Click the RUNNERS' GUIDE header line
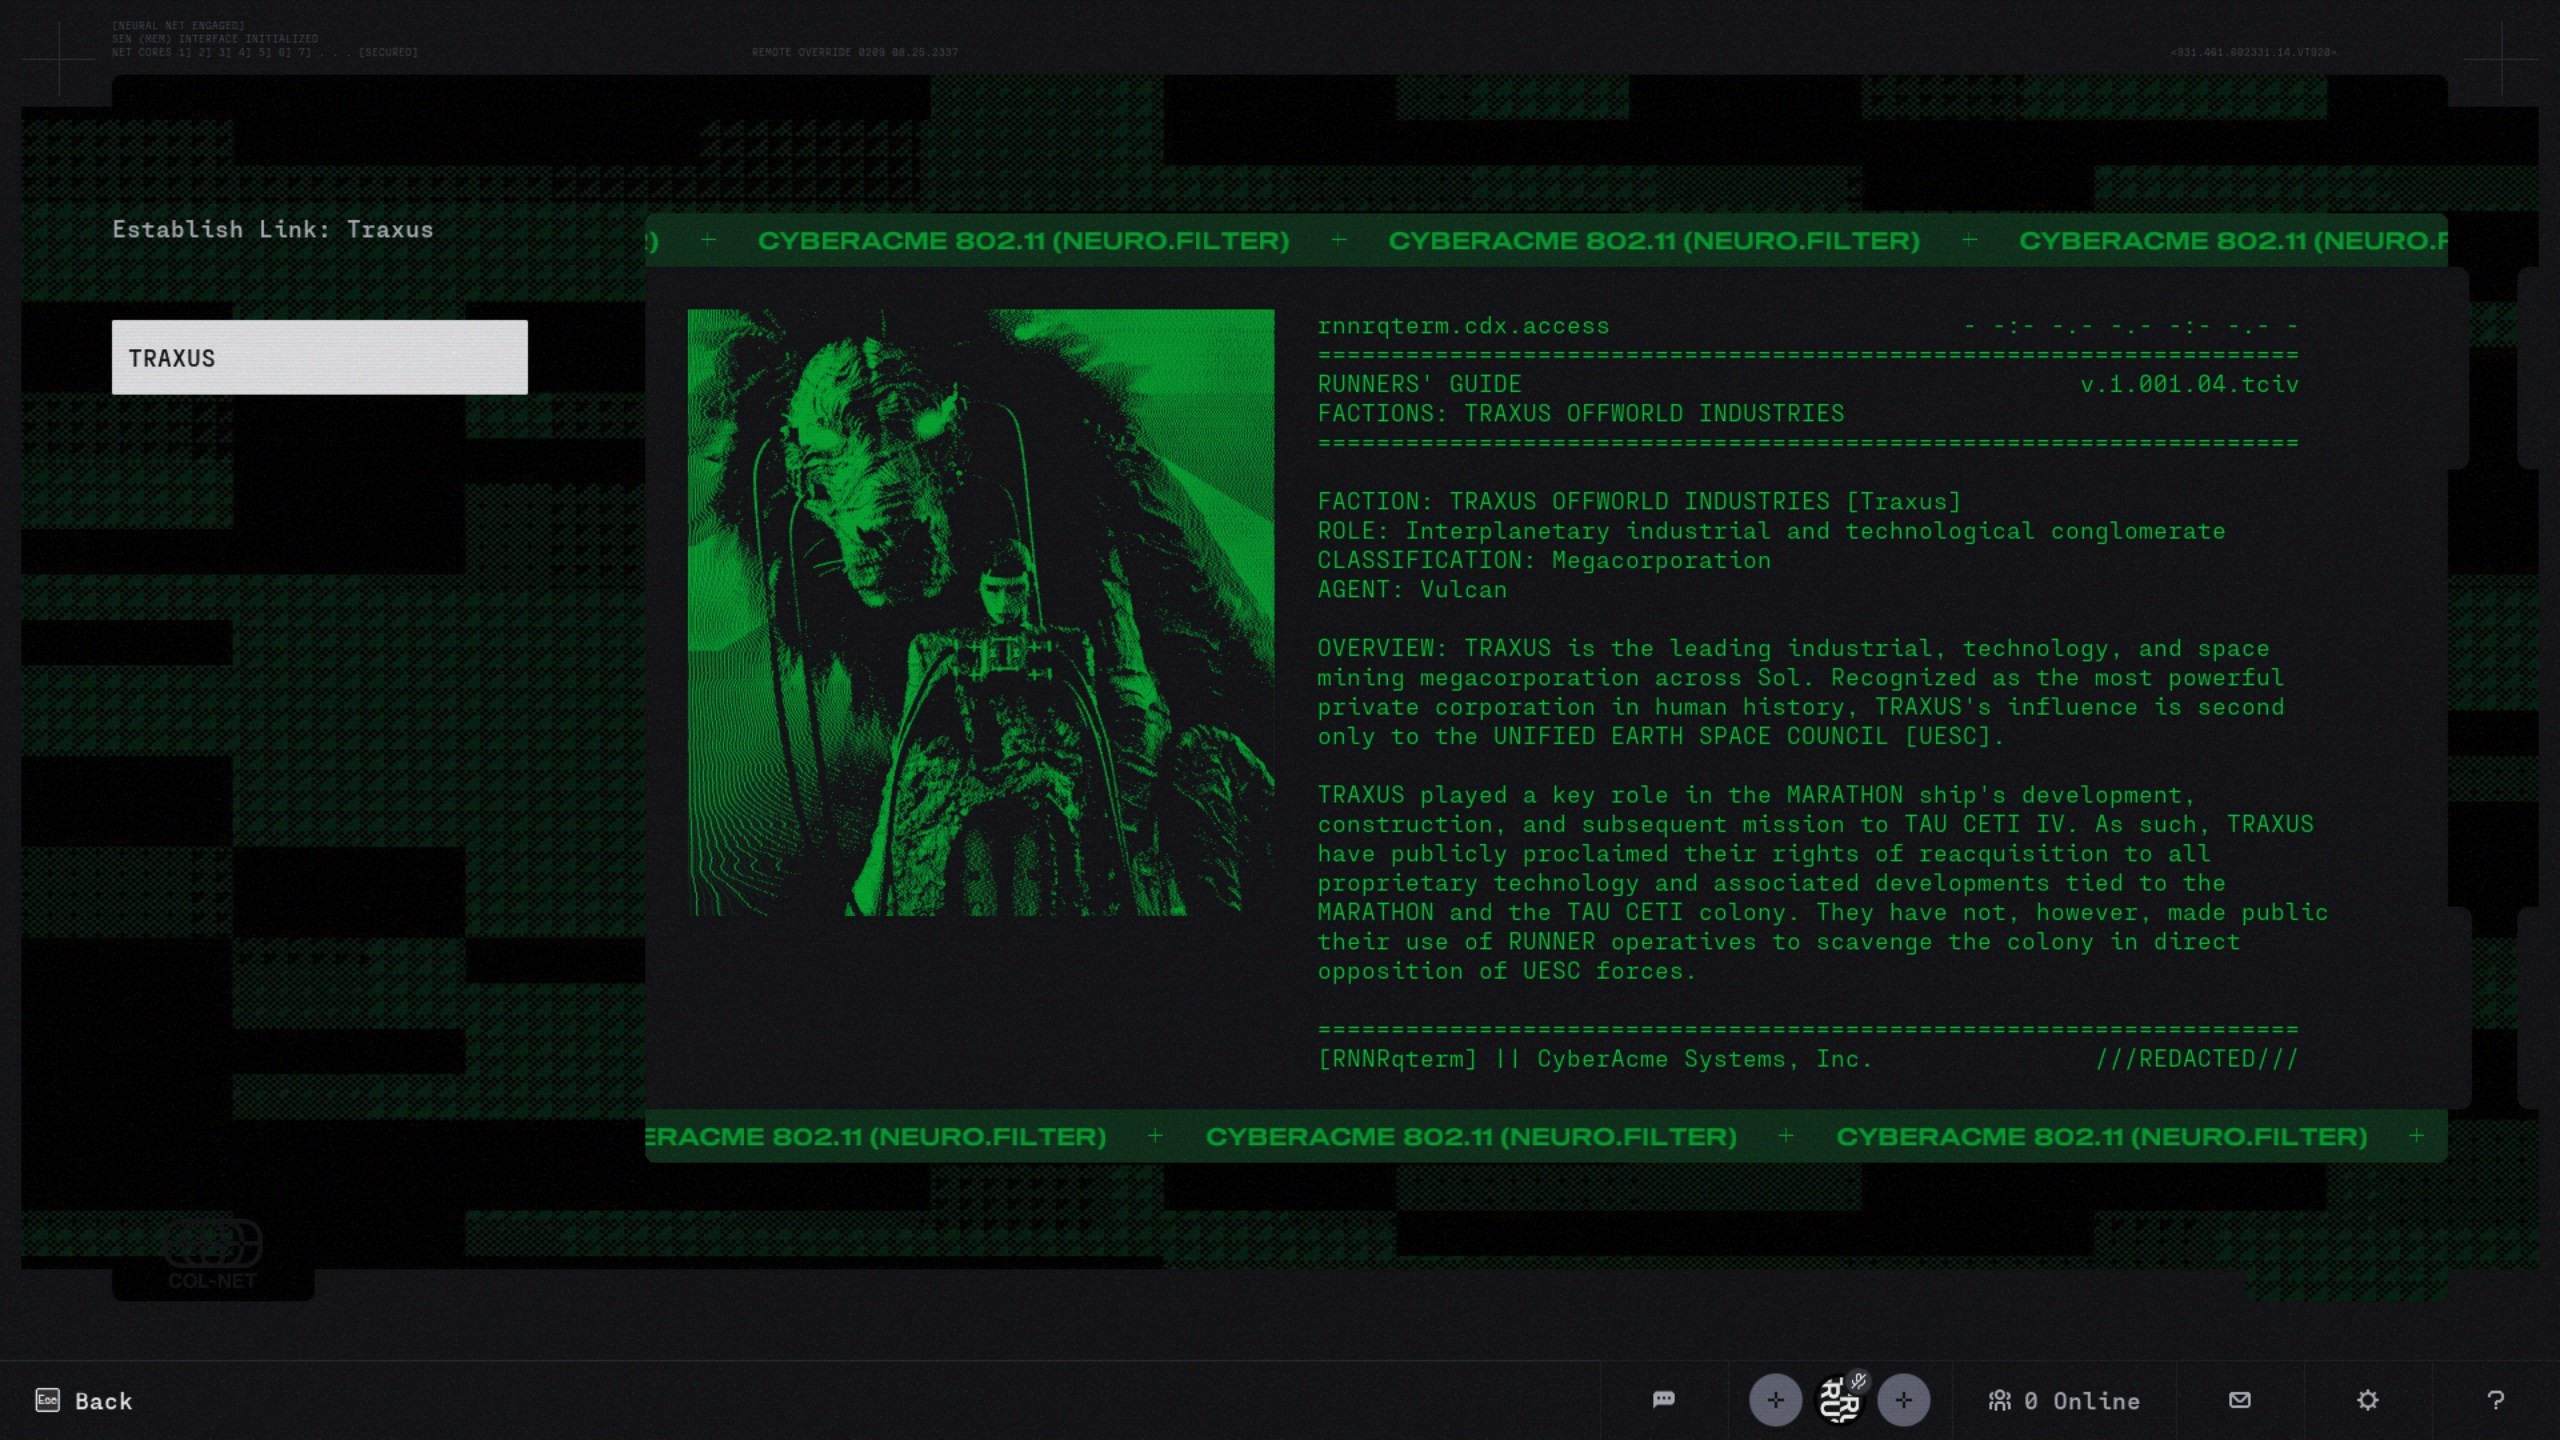Viewport: 2560px width, 1440px height. 1419,384
